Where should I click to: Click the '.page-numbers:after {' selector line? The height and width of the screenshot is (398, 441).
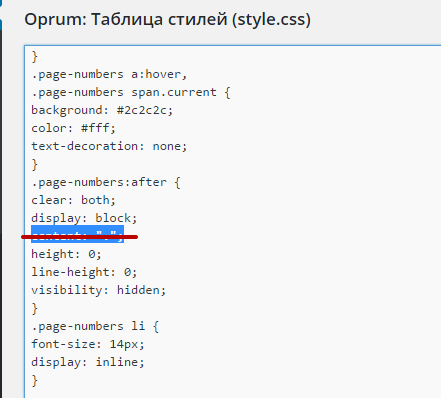[x=106, y=182]
